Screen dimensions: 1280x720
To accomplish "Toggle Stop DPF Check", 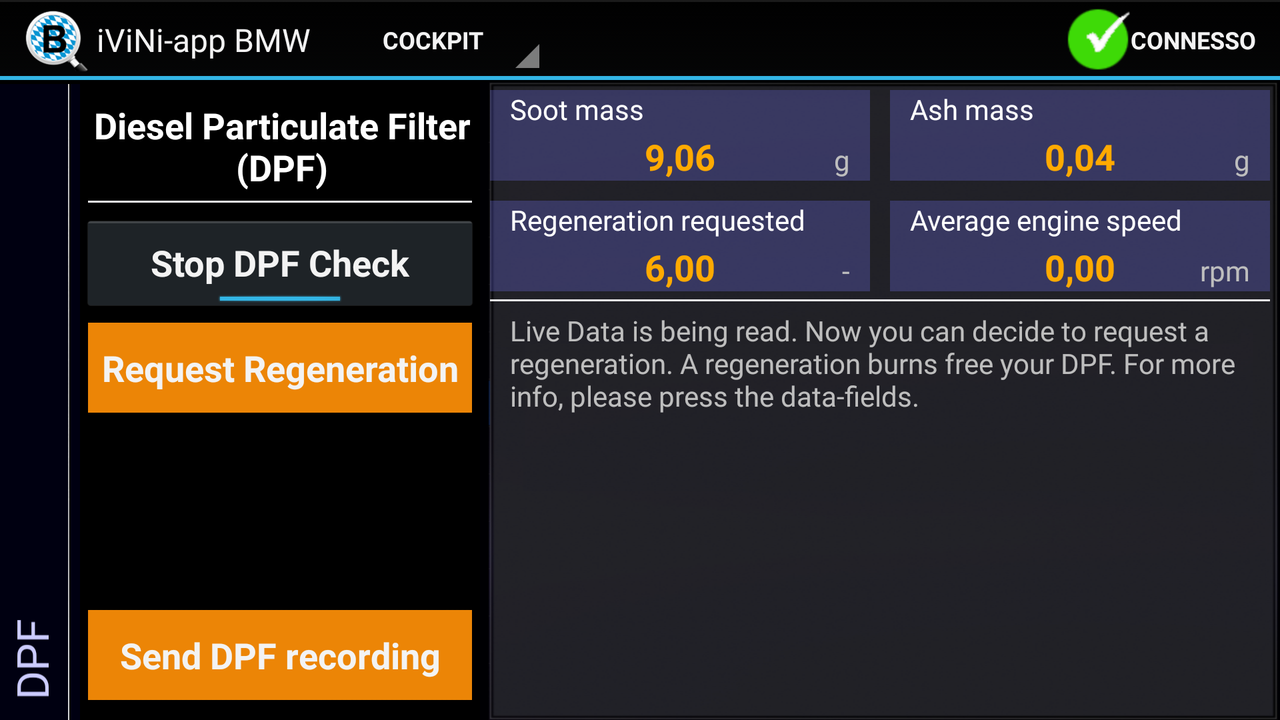I will (x=280, y=264).
